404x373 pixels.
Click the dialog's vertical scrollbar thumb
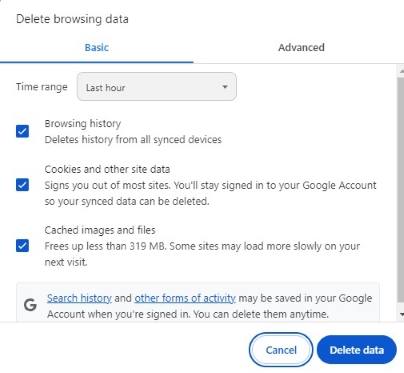[401, 190]
